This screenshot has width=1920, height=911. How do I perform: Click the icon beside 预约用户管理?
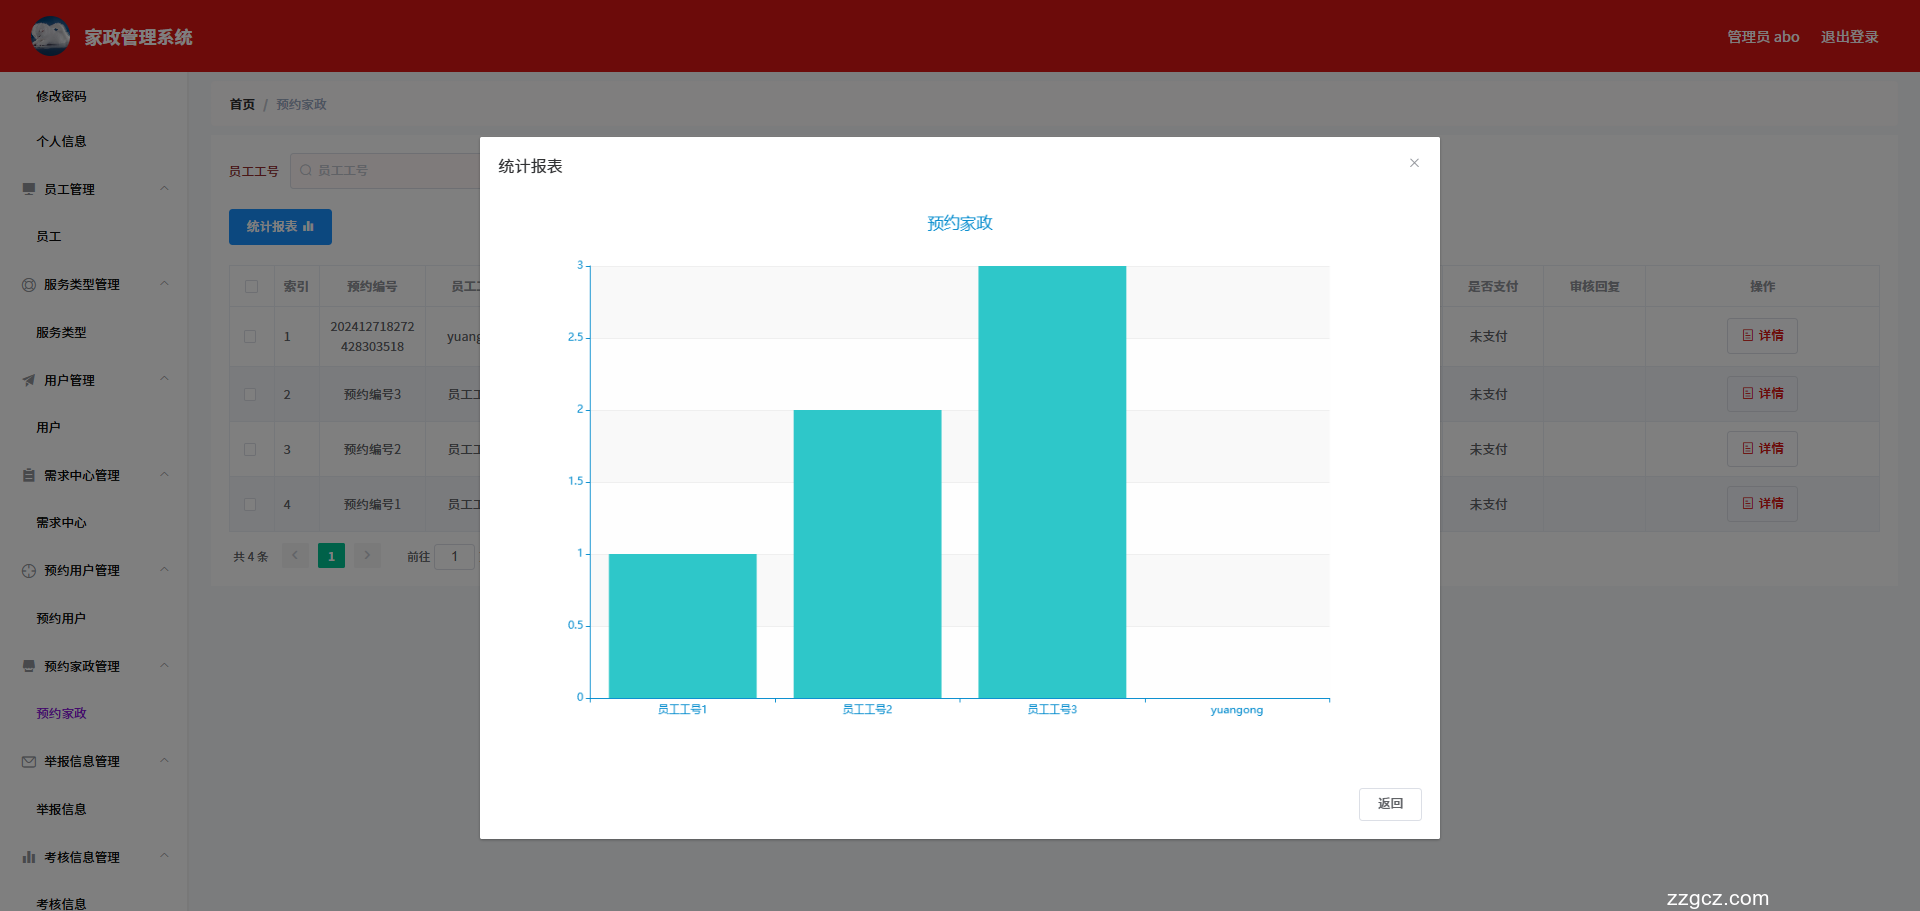29,571
